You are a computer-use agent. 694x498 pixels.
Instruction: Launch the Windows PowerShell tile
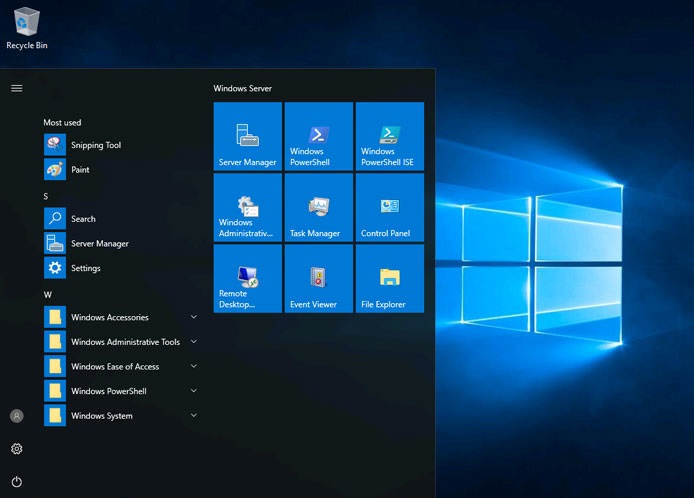(319, 136)
